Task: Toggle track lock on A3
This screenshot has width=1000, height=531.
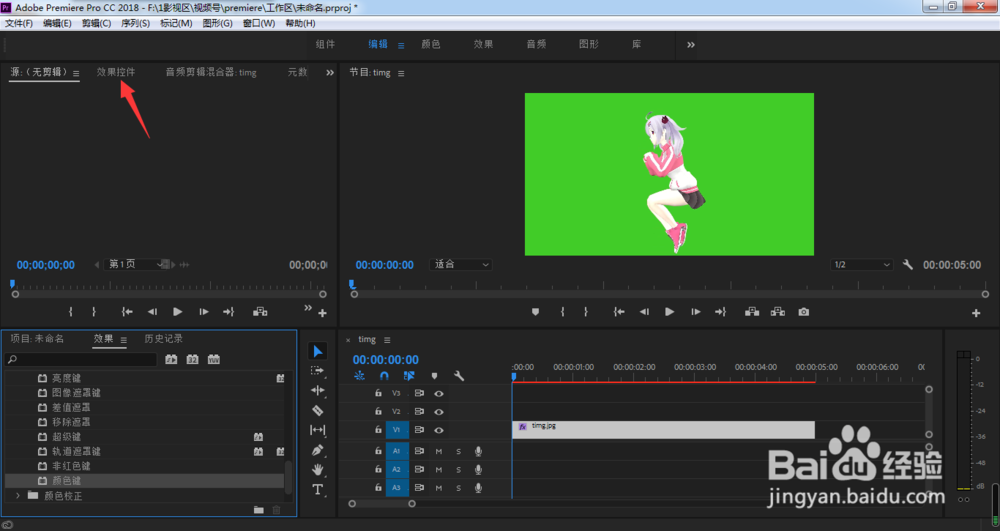Action: 378,488
